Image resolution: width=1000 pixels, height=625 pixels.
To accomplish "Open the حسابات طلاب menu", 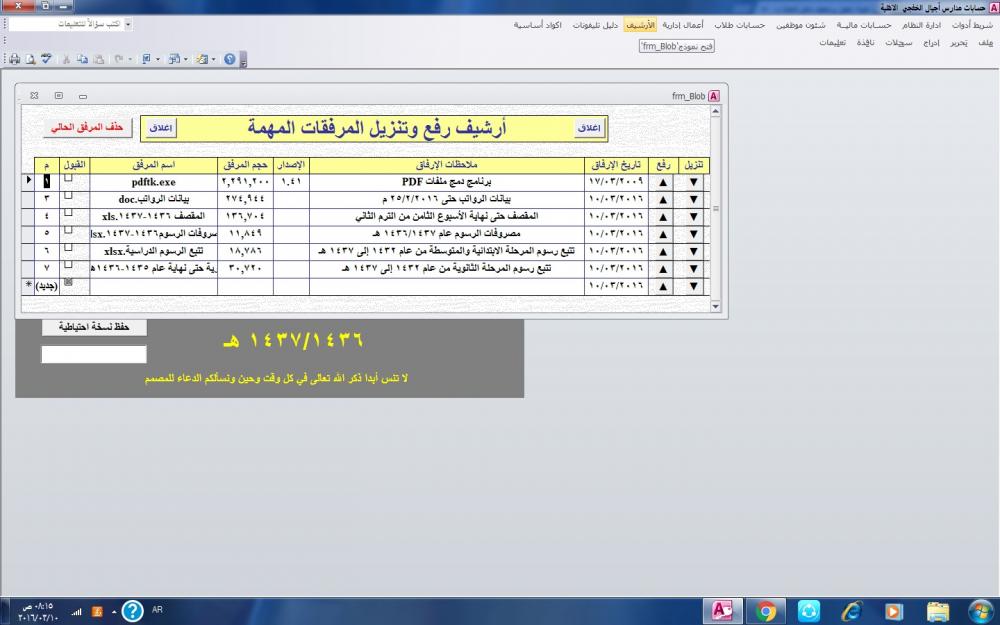I will tap(739, 24).
